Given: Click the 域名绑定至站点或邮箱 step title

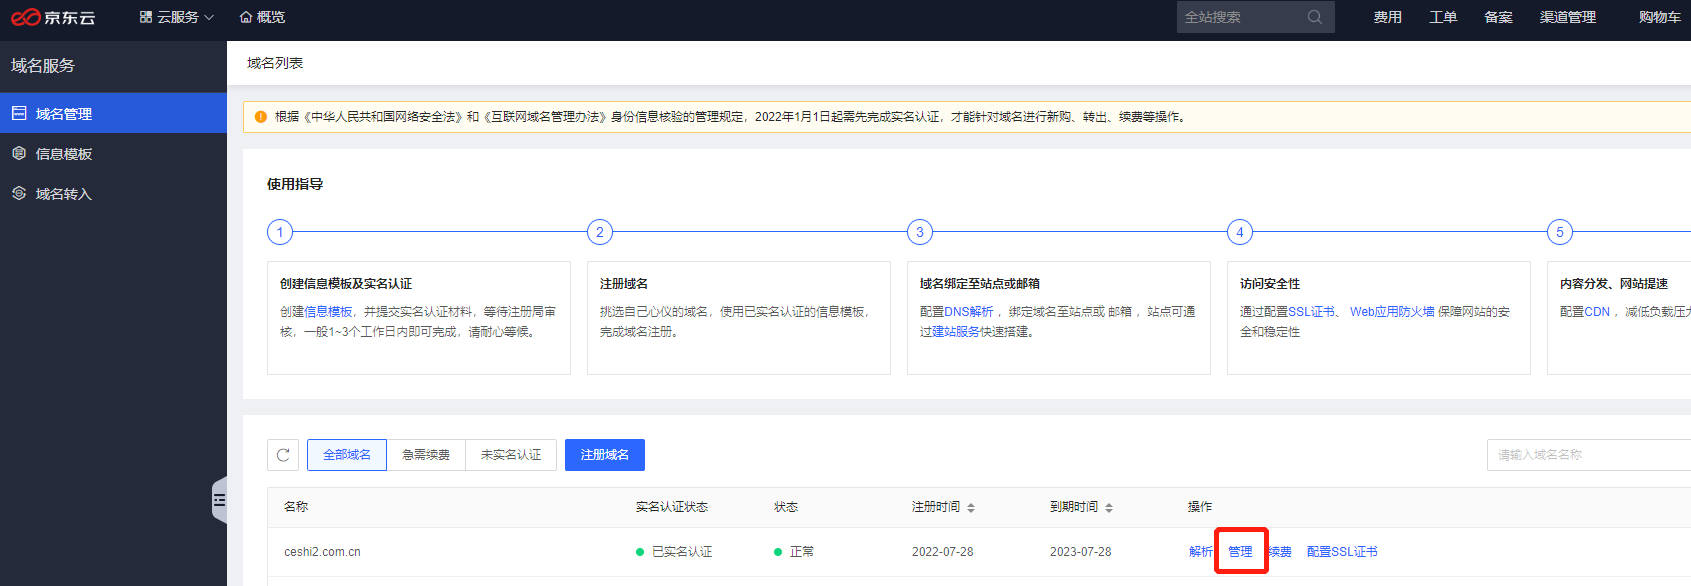Looking at the screenshot, I should 980,284.
